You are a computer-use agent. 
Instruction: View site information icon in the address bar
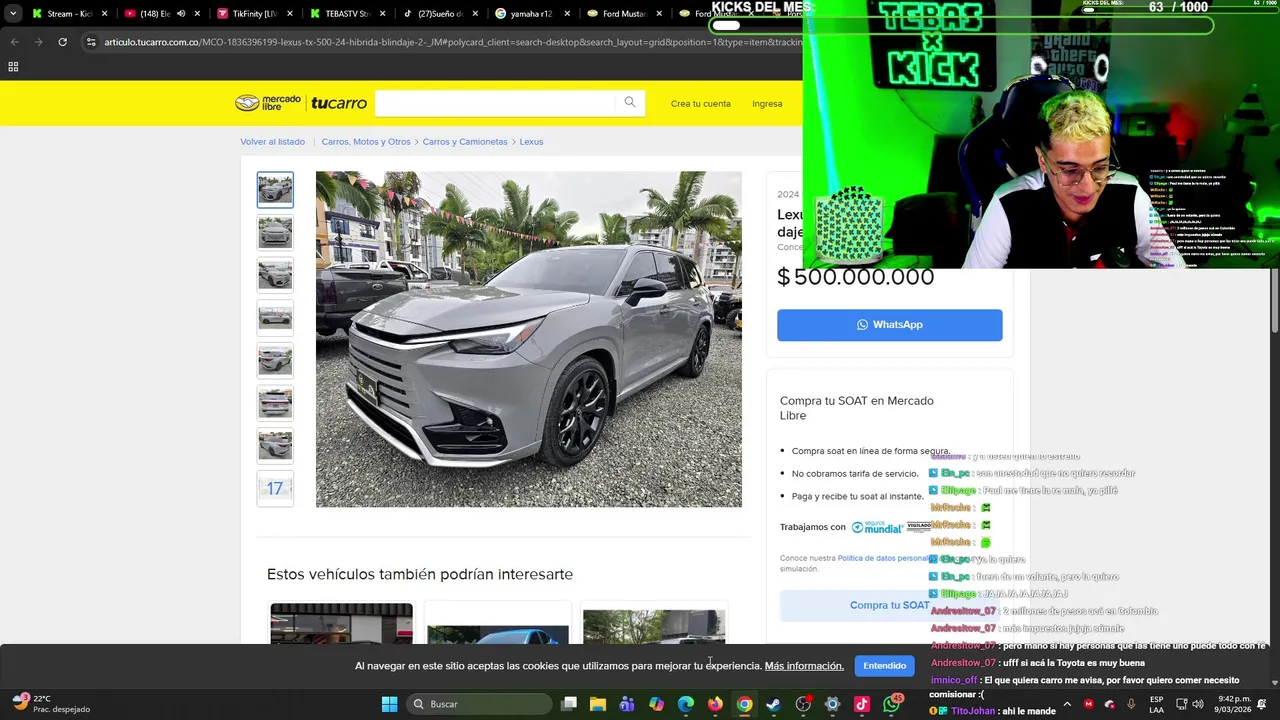pyautogui.click(x=91, y=42)
